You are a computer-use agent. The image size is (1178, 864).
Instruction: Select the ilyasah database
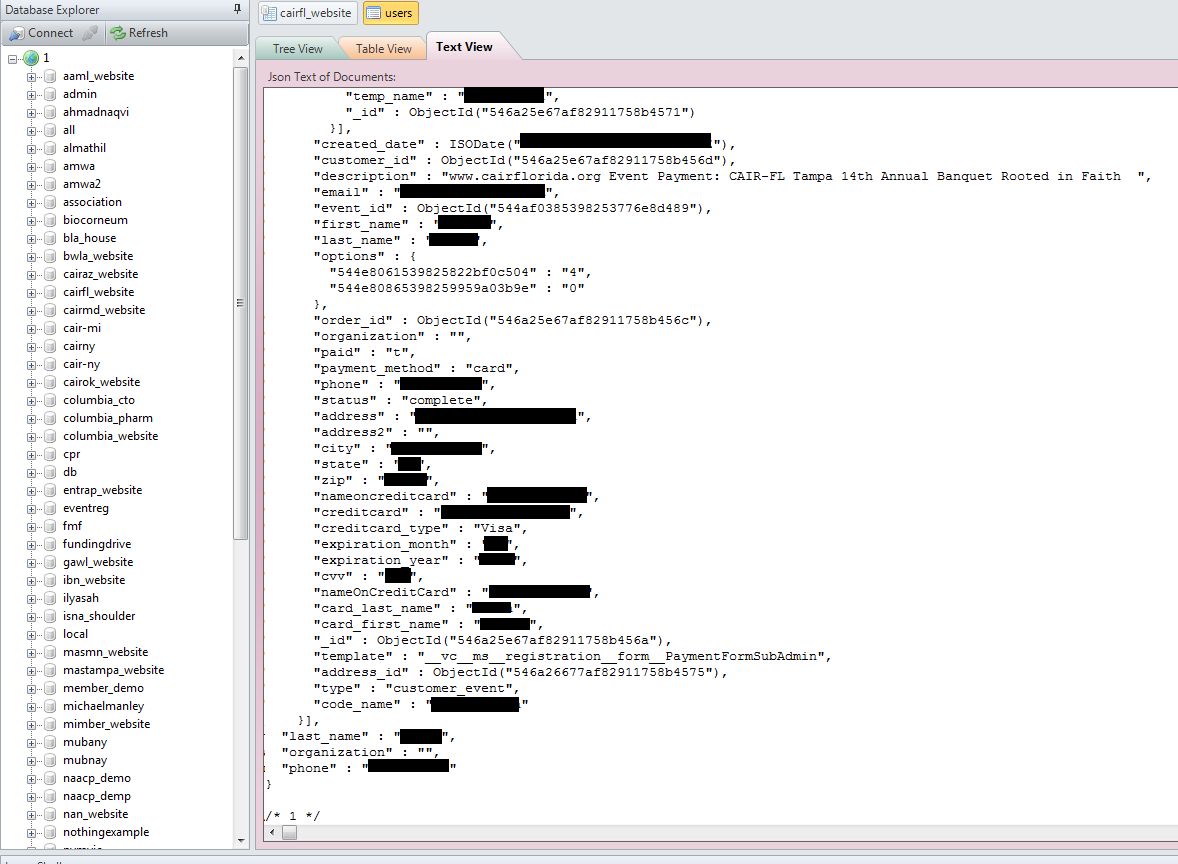tap(80, 598)
